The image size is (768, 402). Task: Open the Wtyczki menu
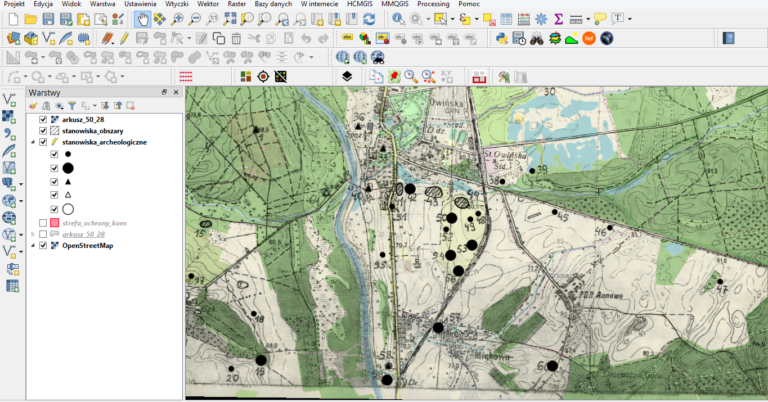(x=177, y=4)
